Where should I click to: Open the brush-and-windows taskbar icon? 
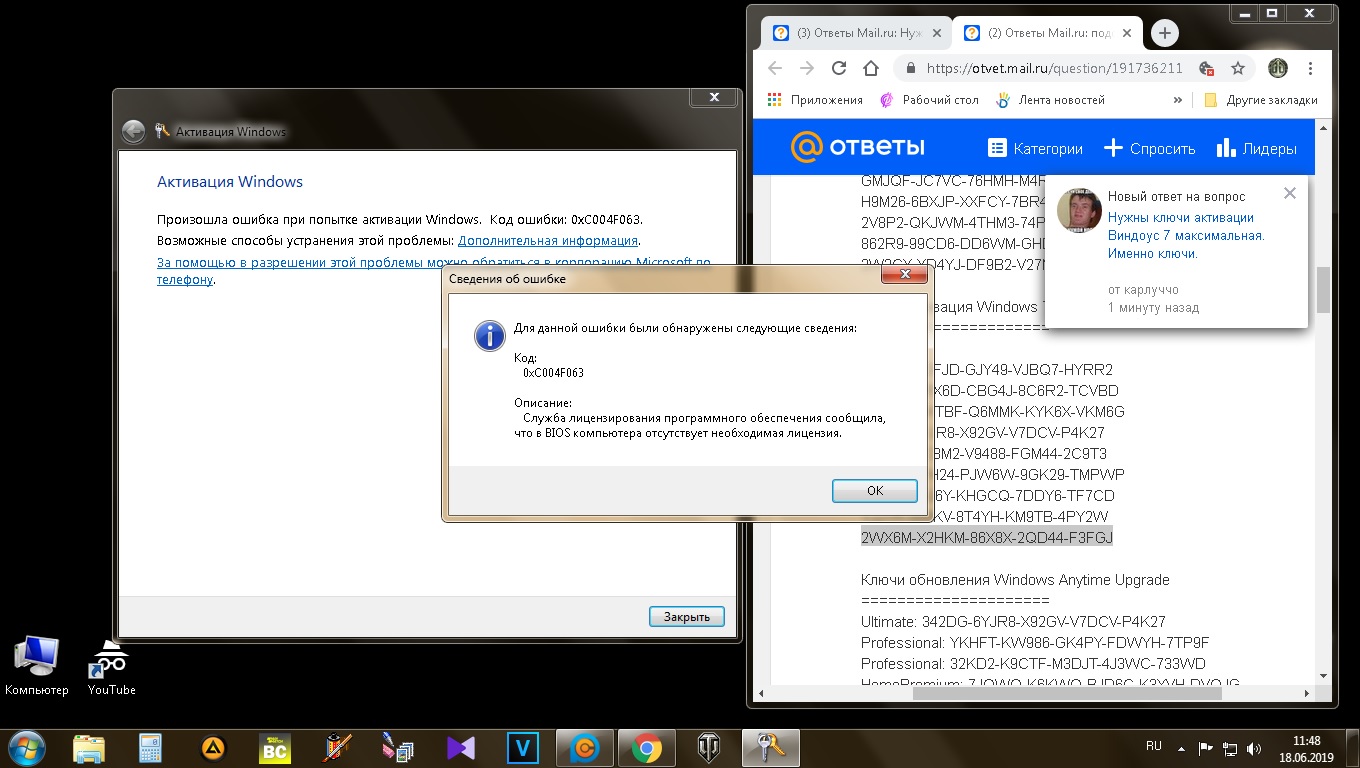(399, 748)
